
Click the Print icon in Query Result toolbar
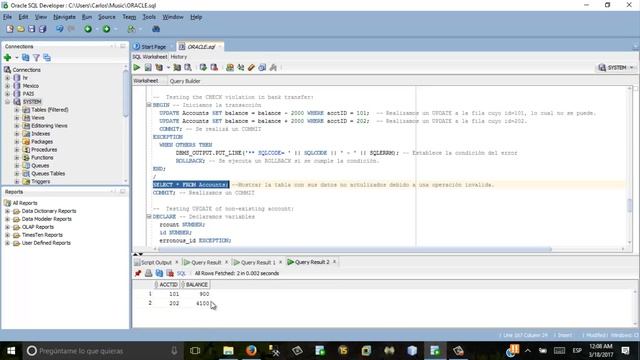pos(149,273)
